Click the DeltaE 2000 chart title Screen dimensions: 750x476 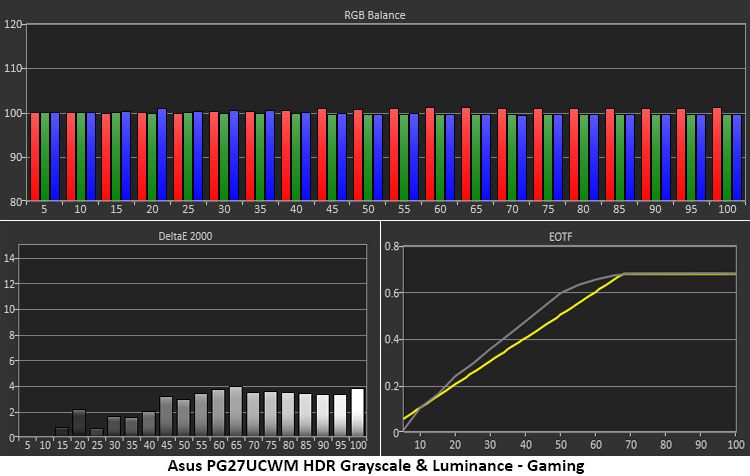pyautogui.click(x=185, y=236)
